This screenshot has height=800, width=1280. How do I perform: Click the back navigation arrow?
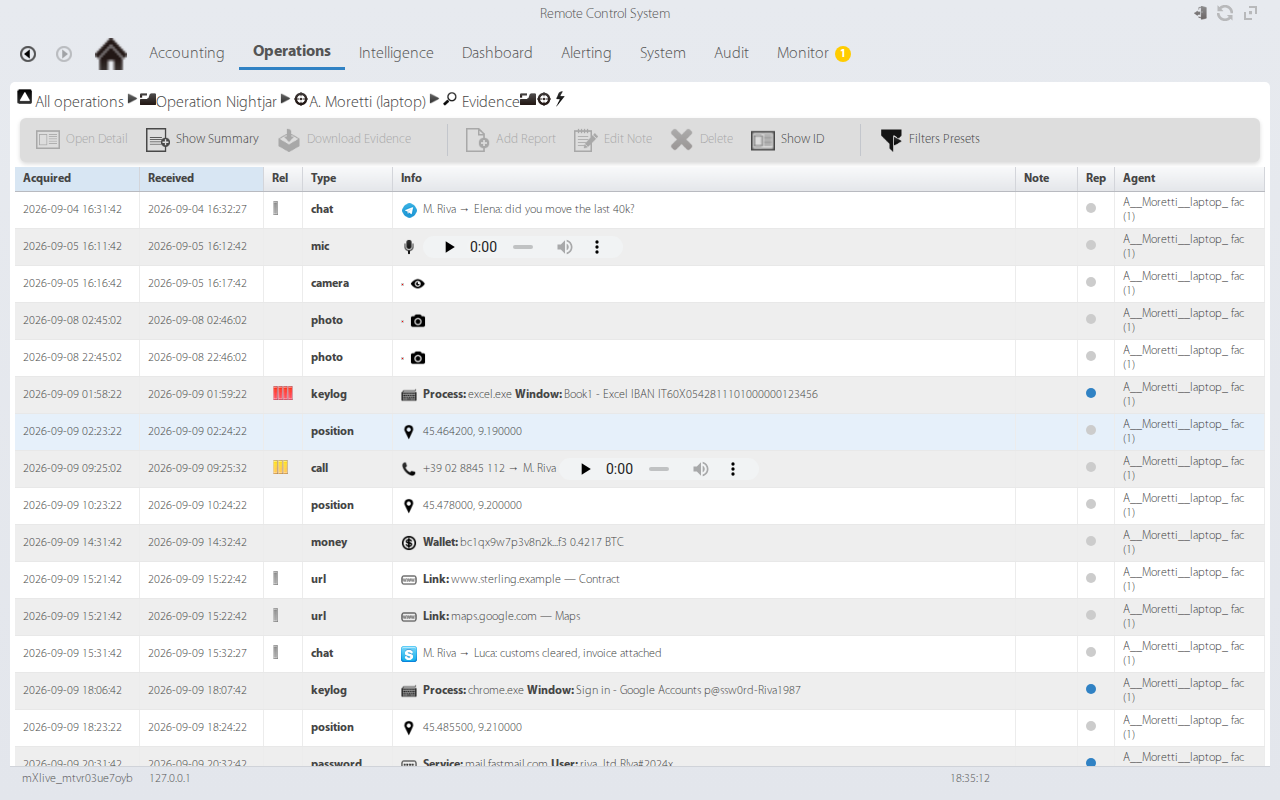pyautogui.click(x=28, y=54)
